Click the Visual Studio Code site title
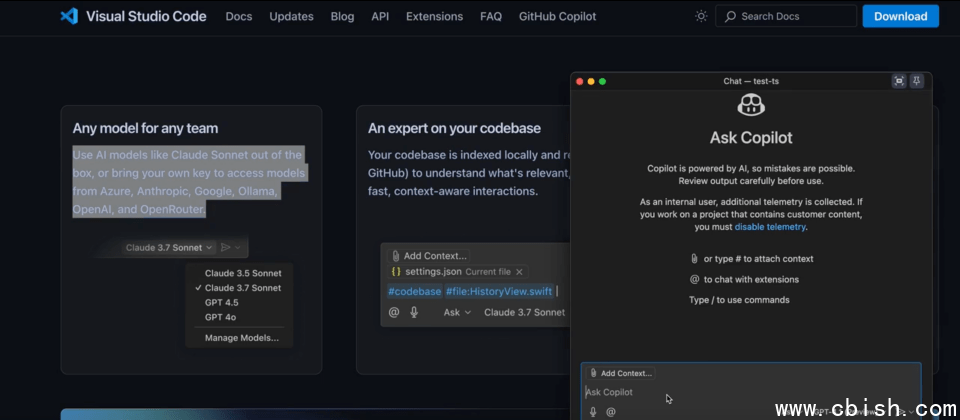 [x=146, y=17]
